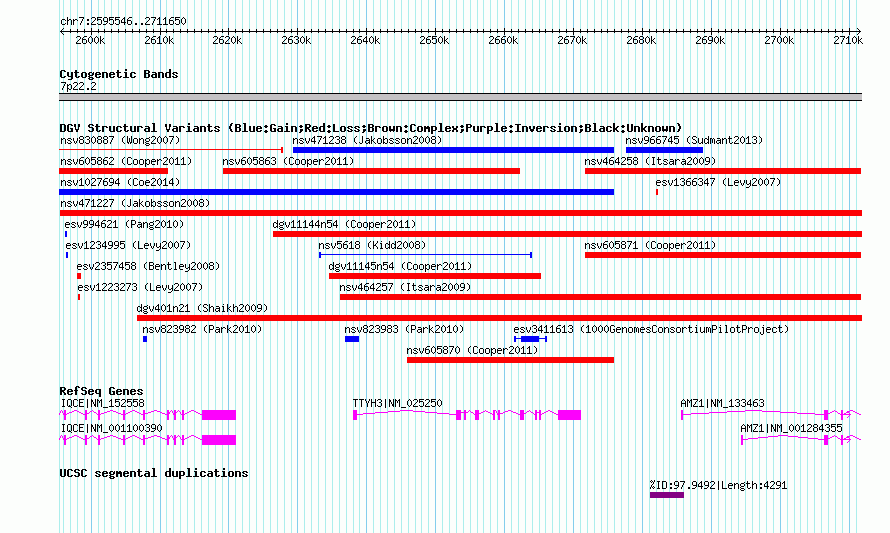Viewport: 890px width, 533px height.
Task: Click the nsv823982 (Park2010) label
Action: click(202, 329)
